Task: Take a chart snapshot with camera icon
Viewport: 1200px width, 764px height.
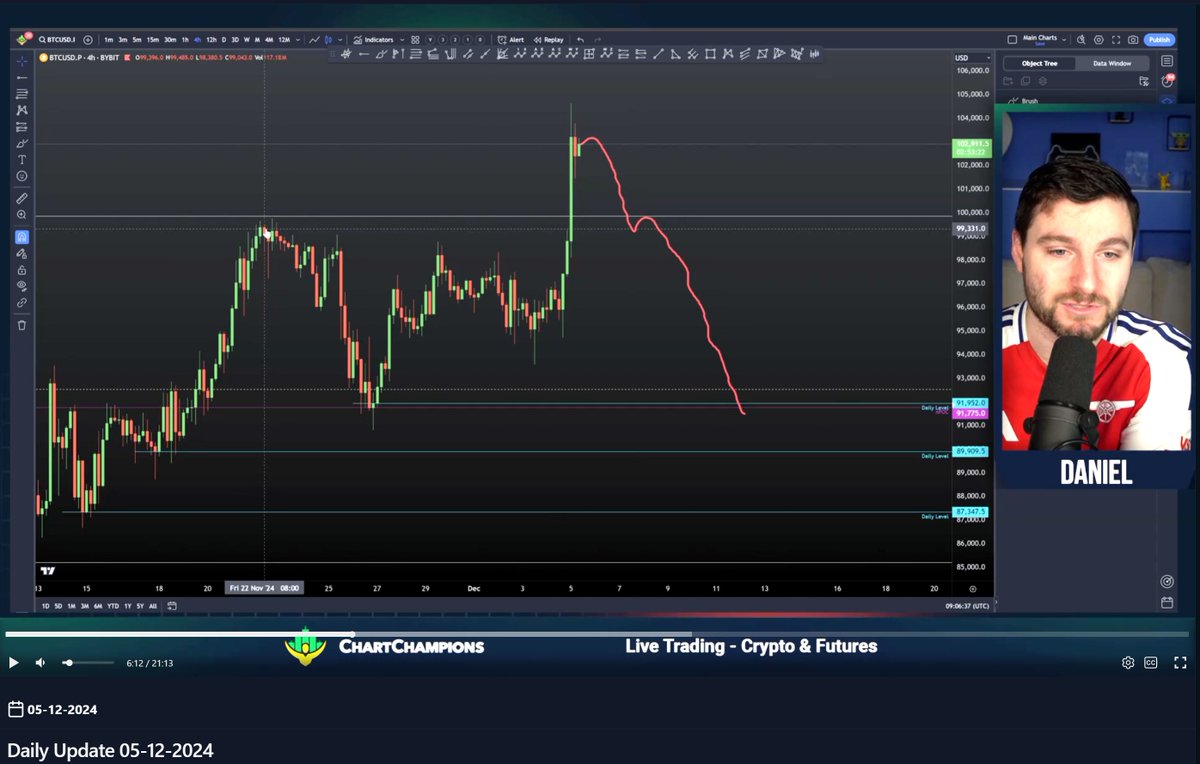Action: [1133, 40]
